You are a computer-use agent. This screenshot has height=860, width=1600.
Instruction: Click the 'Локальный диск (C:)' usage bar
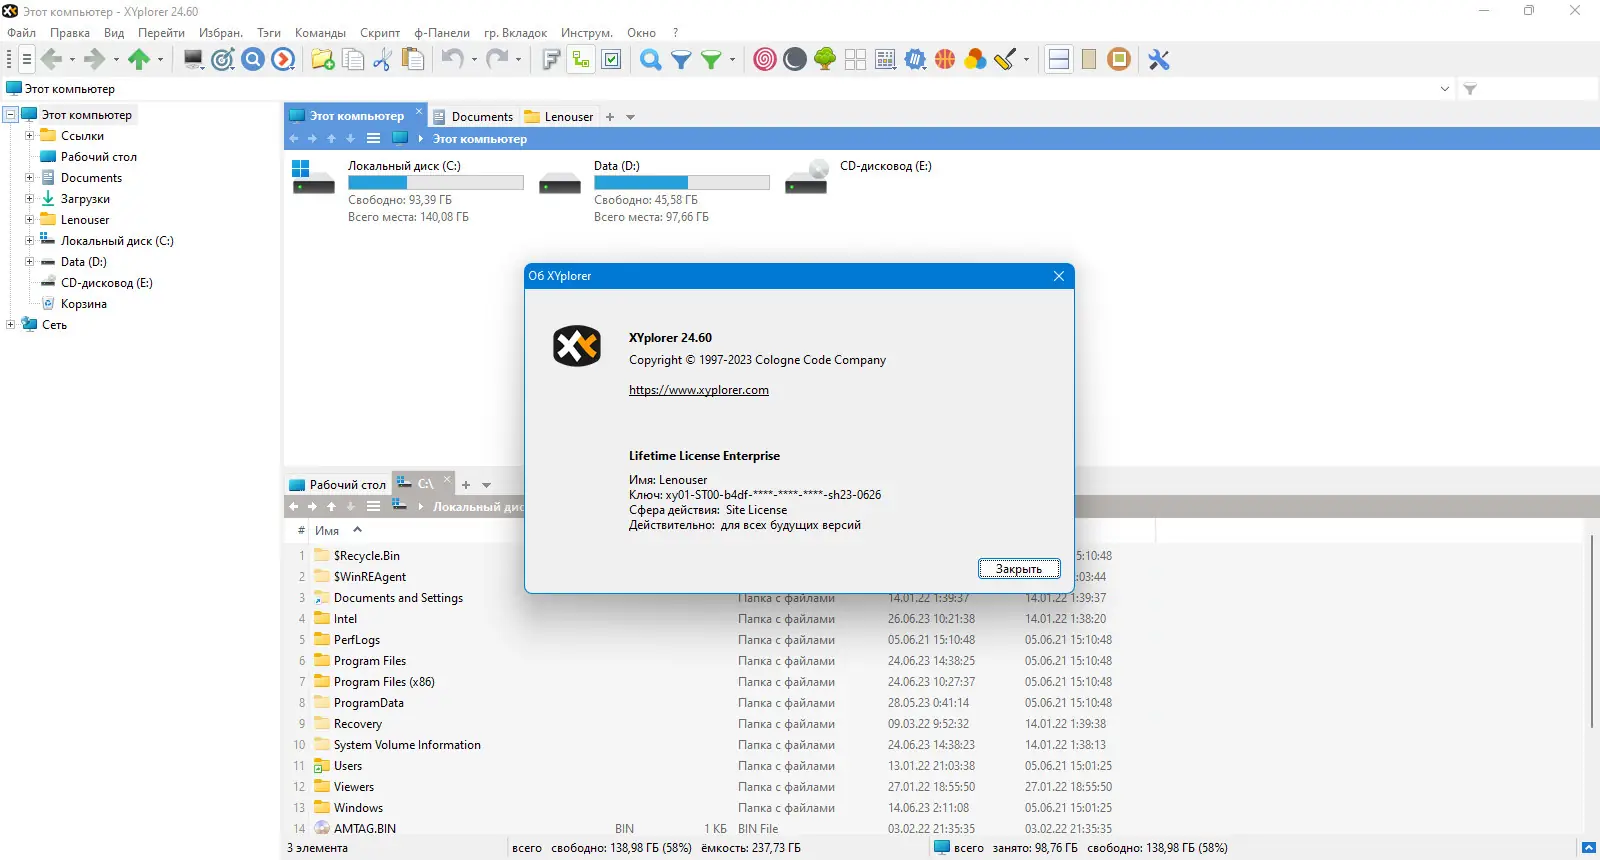pyautogui.click(x=436, y=183)
